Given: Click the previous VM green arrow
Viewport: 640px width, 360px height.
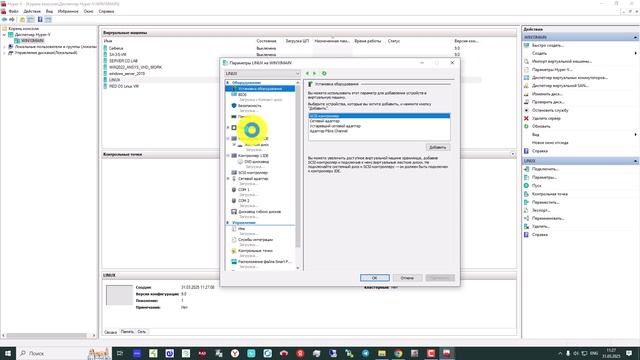Looking at the screenshot, I should click(307, 73).
